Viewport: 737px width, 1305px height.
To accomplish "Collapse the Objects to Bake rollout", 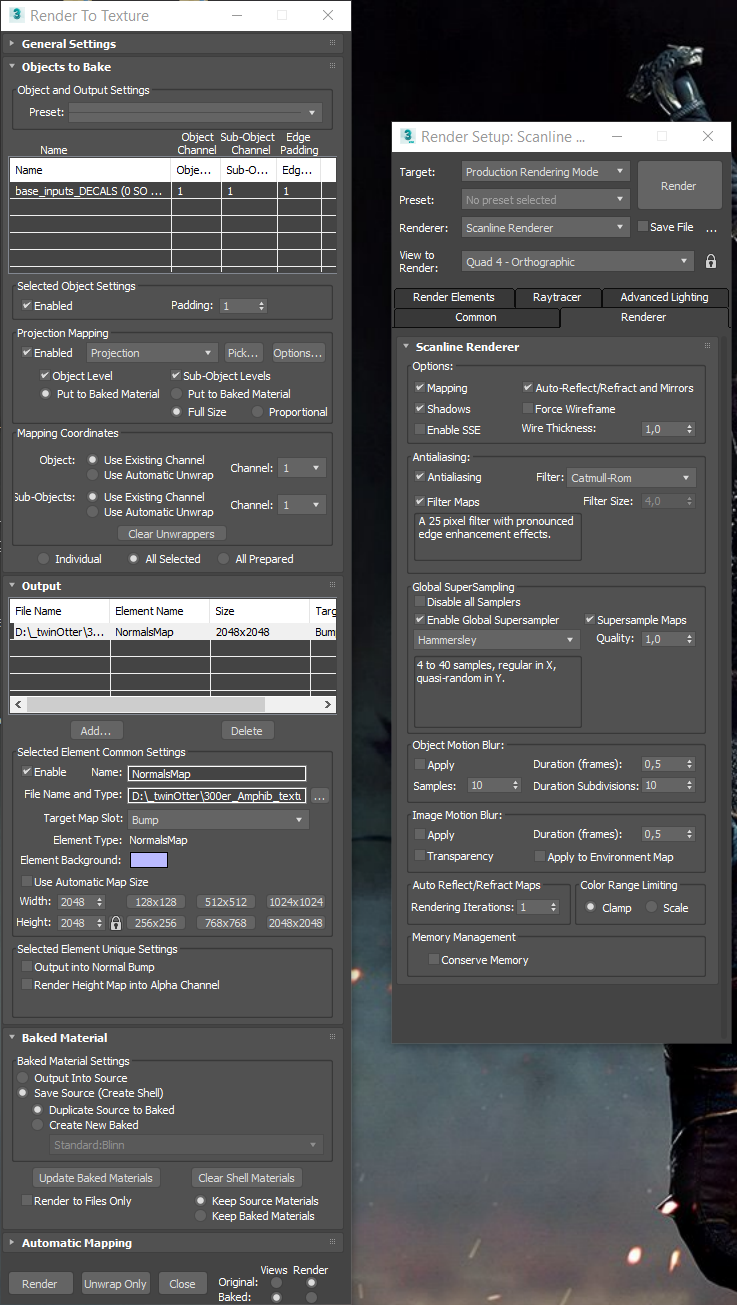I will pyautogui.click(x=11, y=67).
